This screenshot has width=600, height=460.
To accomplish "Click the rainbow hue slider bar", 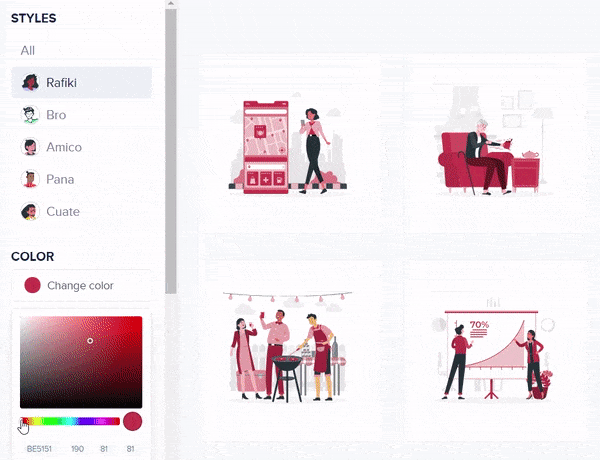I will (70, 421).
